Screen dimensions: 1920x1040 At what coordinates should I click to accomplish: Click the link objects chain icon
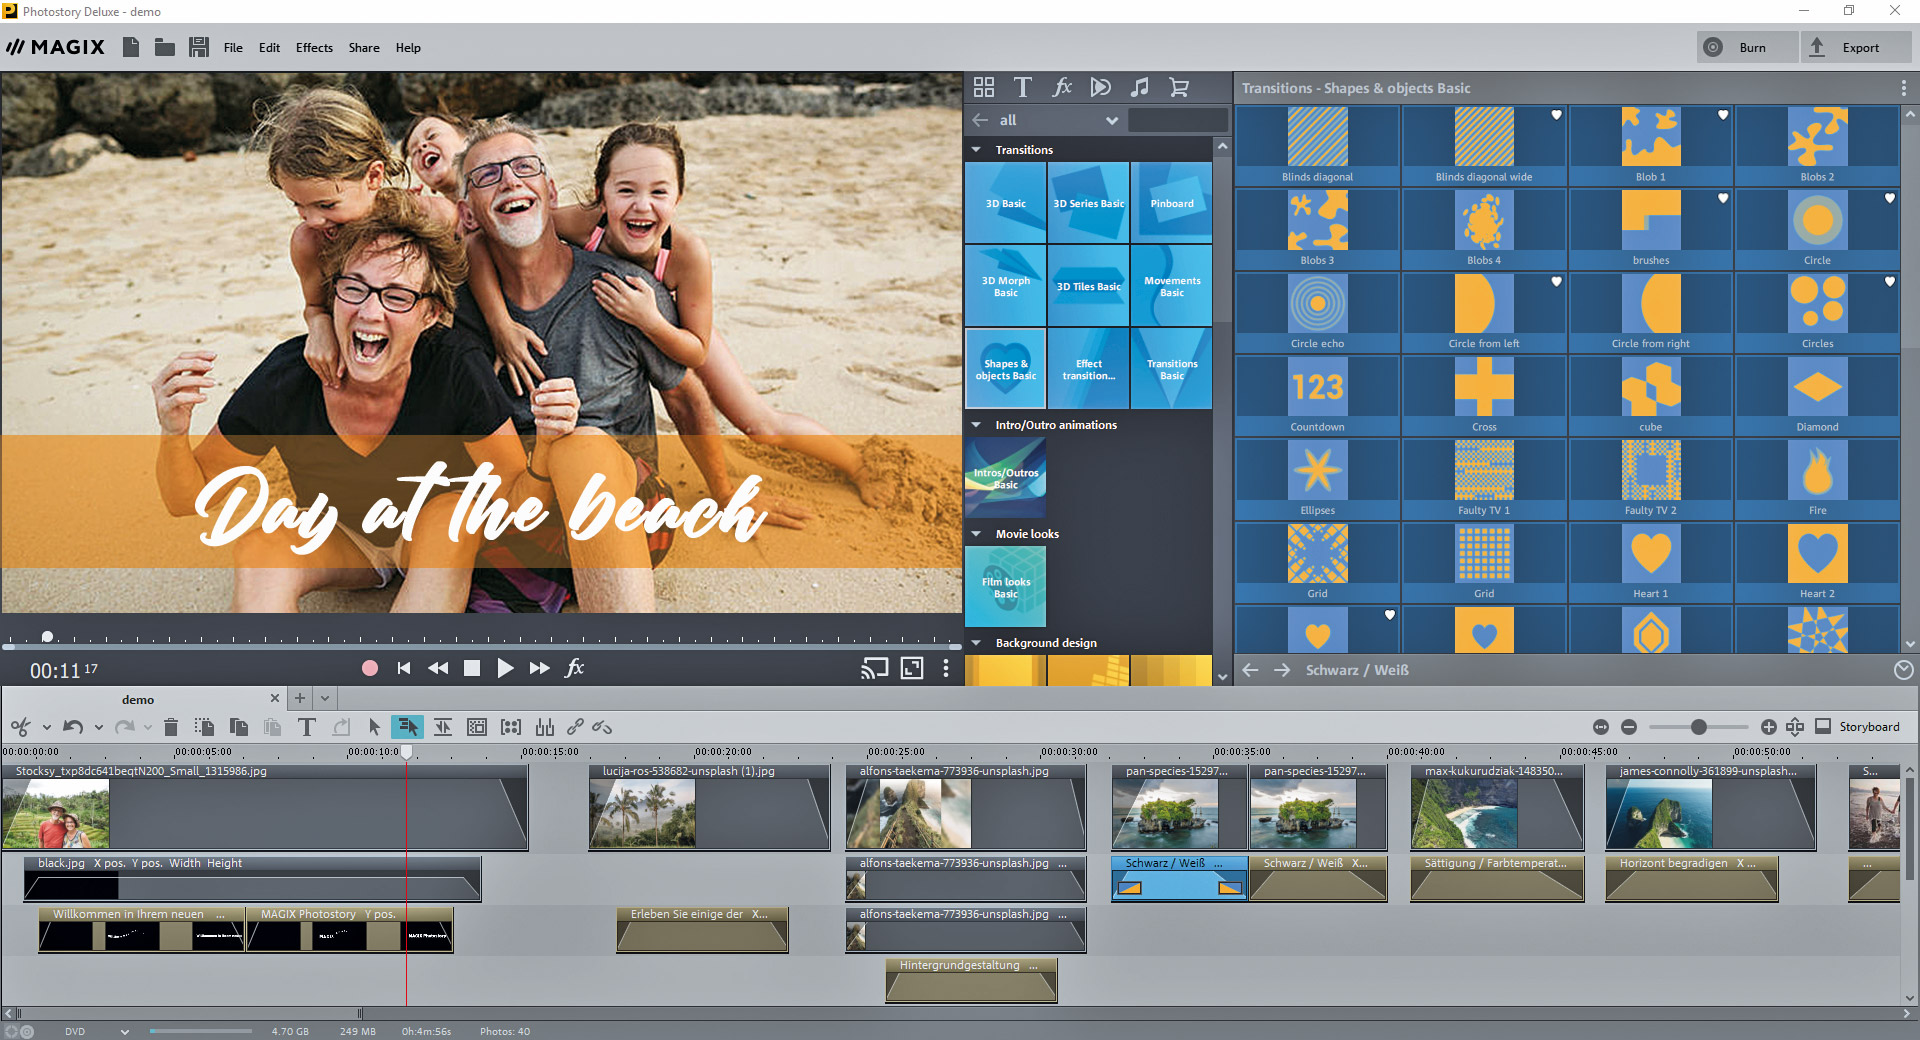tap(575, 727)
